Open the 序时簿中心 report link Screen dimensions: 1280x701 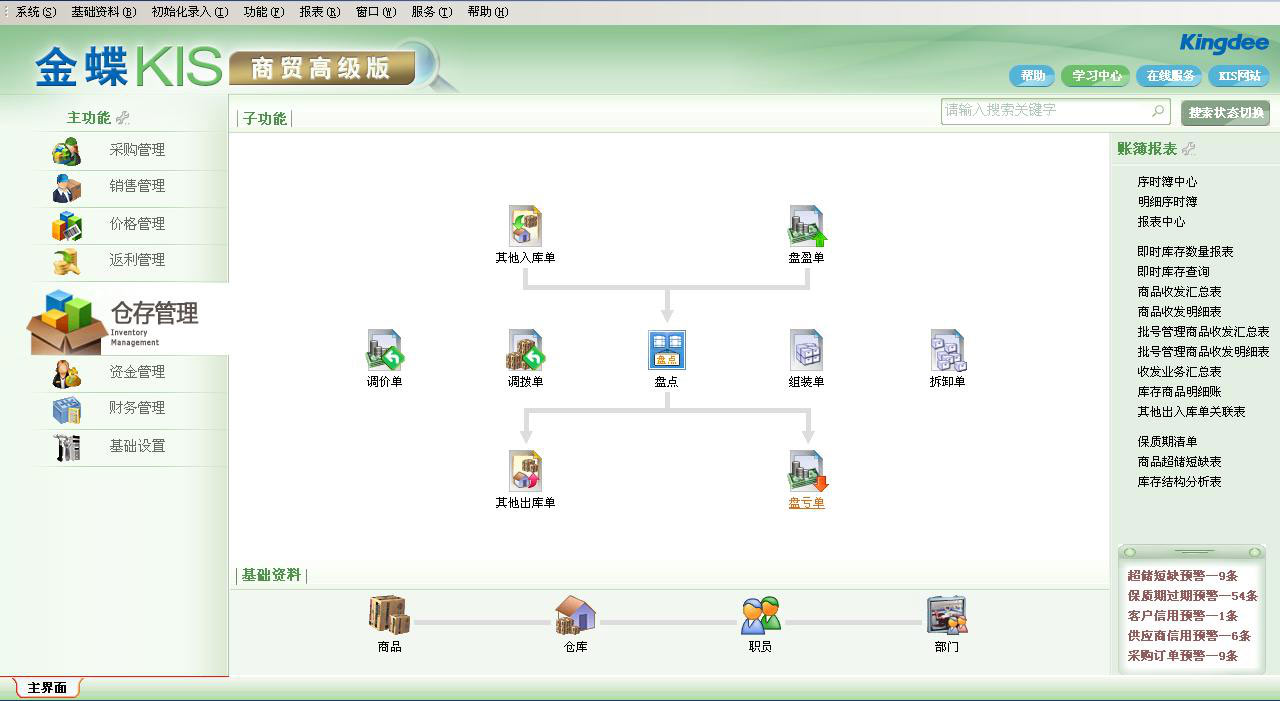pos(1167,182)
